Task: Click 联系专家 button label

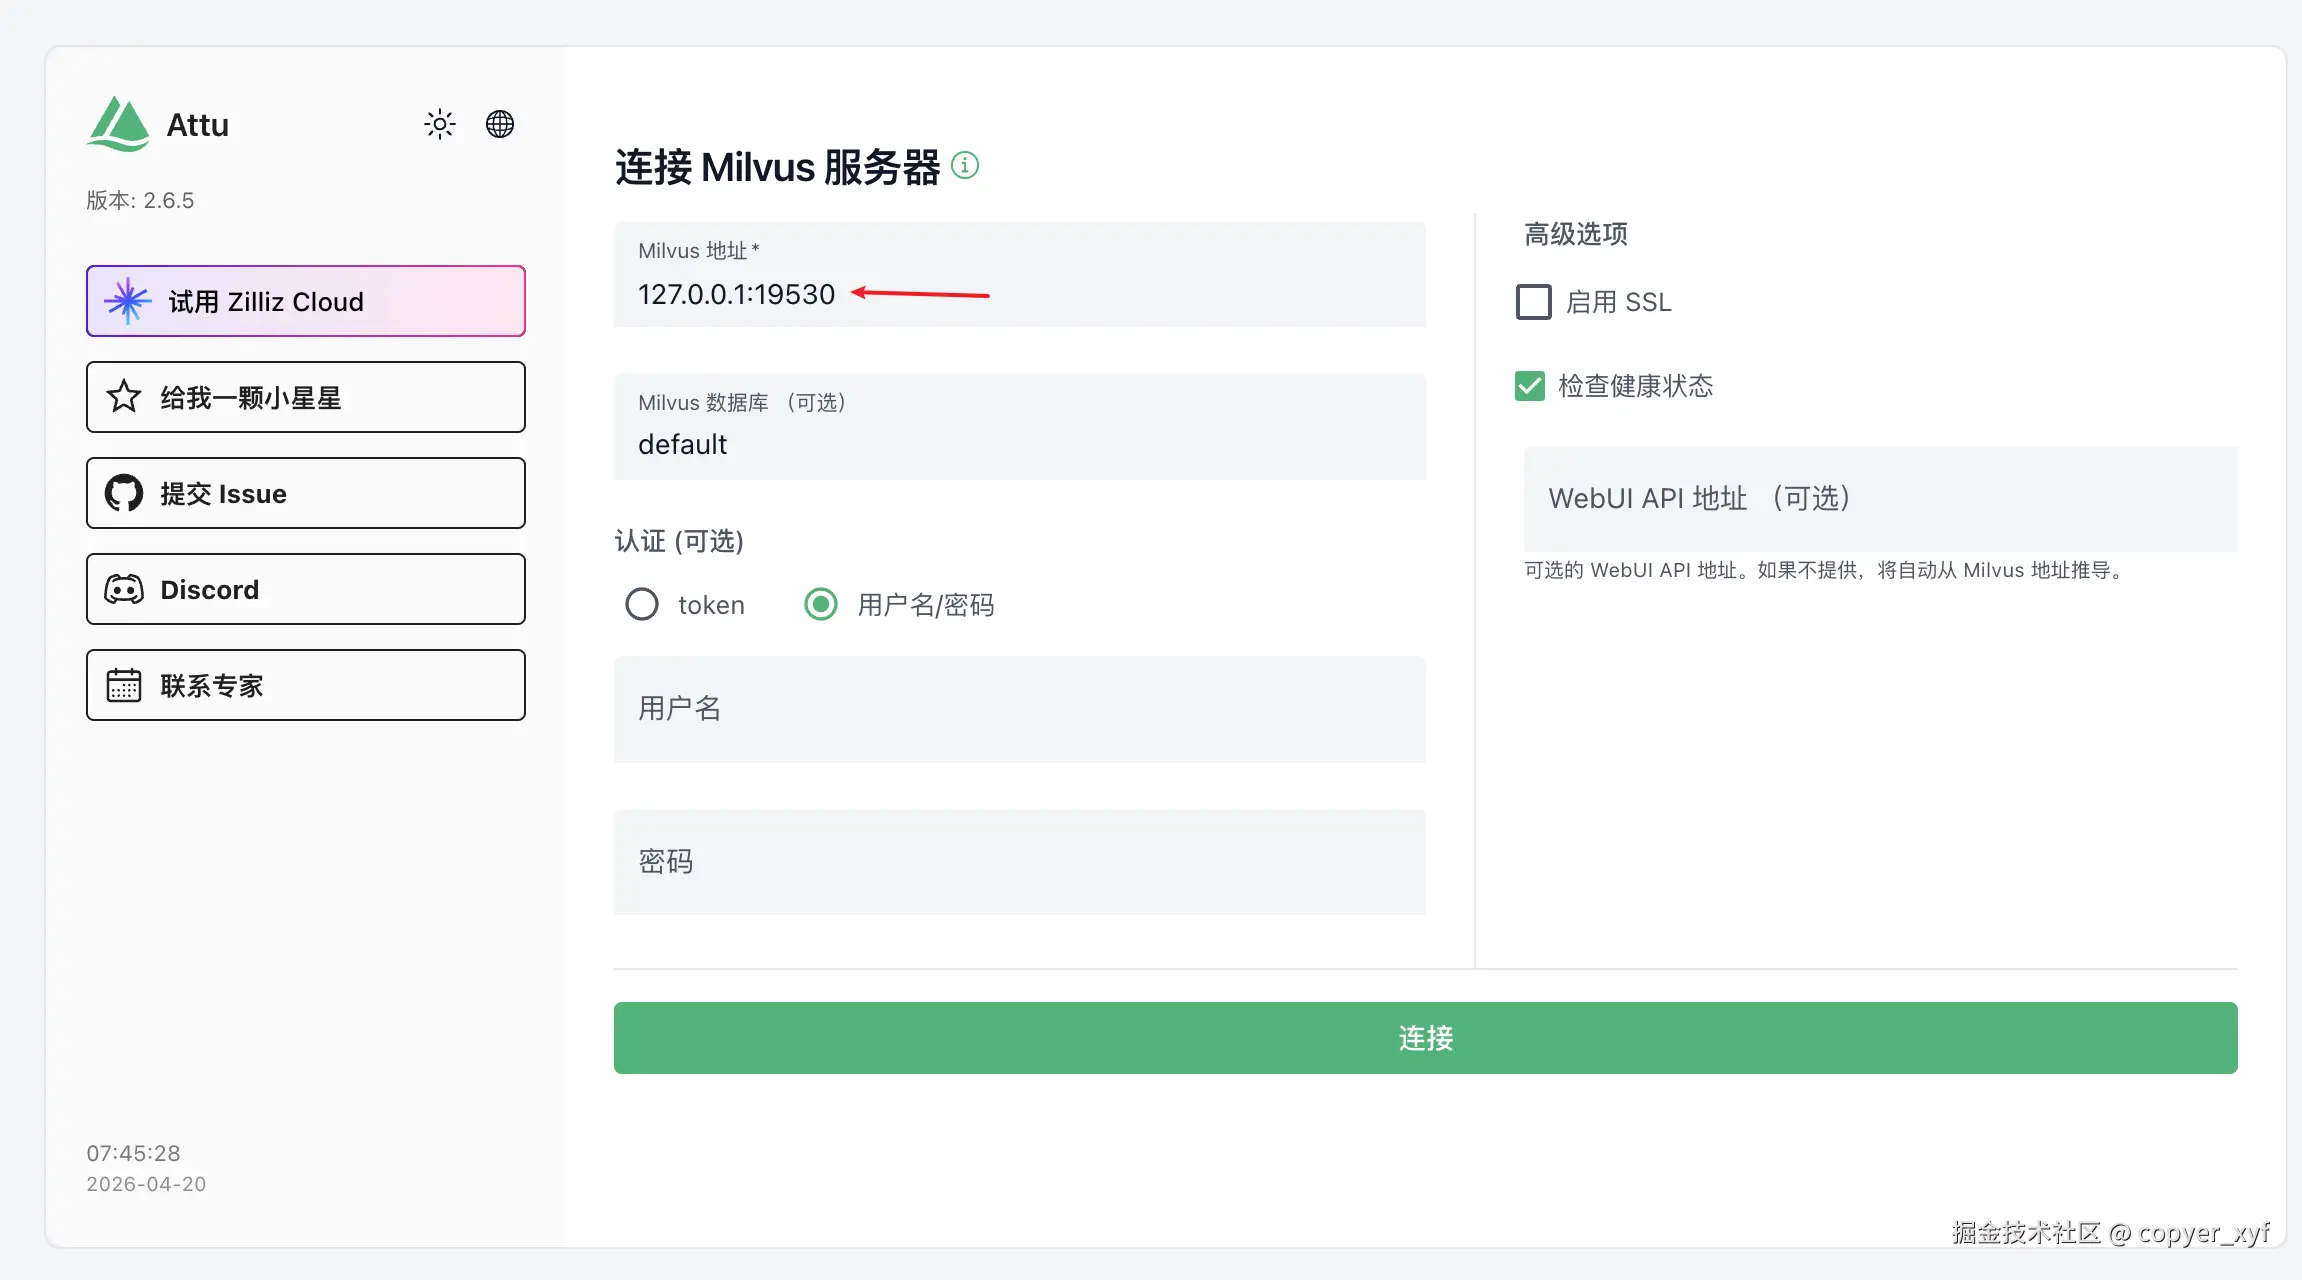Action: (212, 686)
